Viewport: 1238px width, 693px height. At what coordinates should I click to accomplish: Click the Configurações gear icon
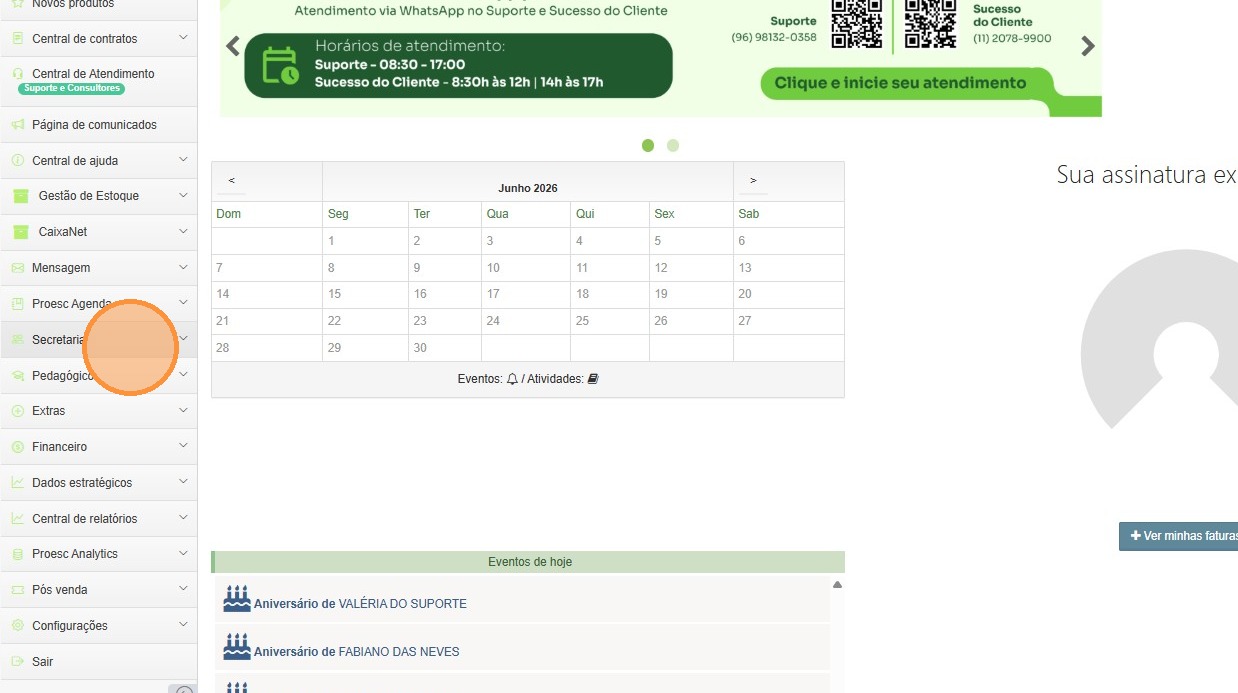click(18, 625)
